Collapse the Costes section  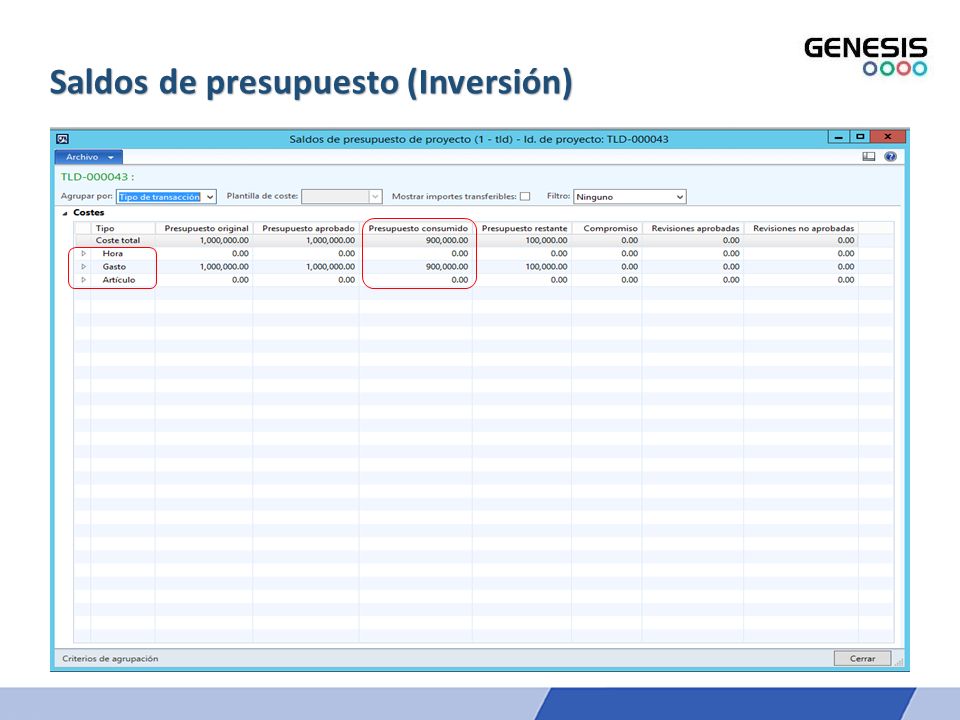[65, 213]
